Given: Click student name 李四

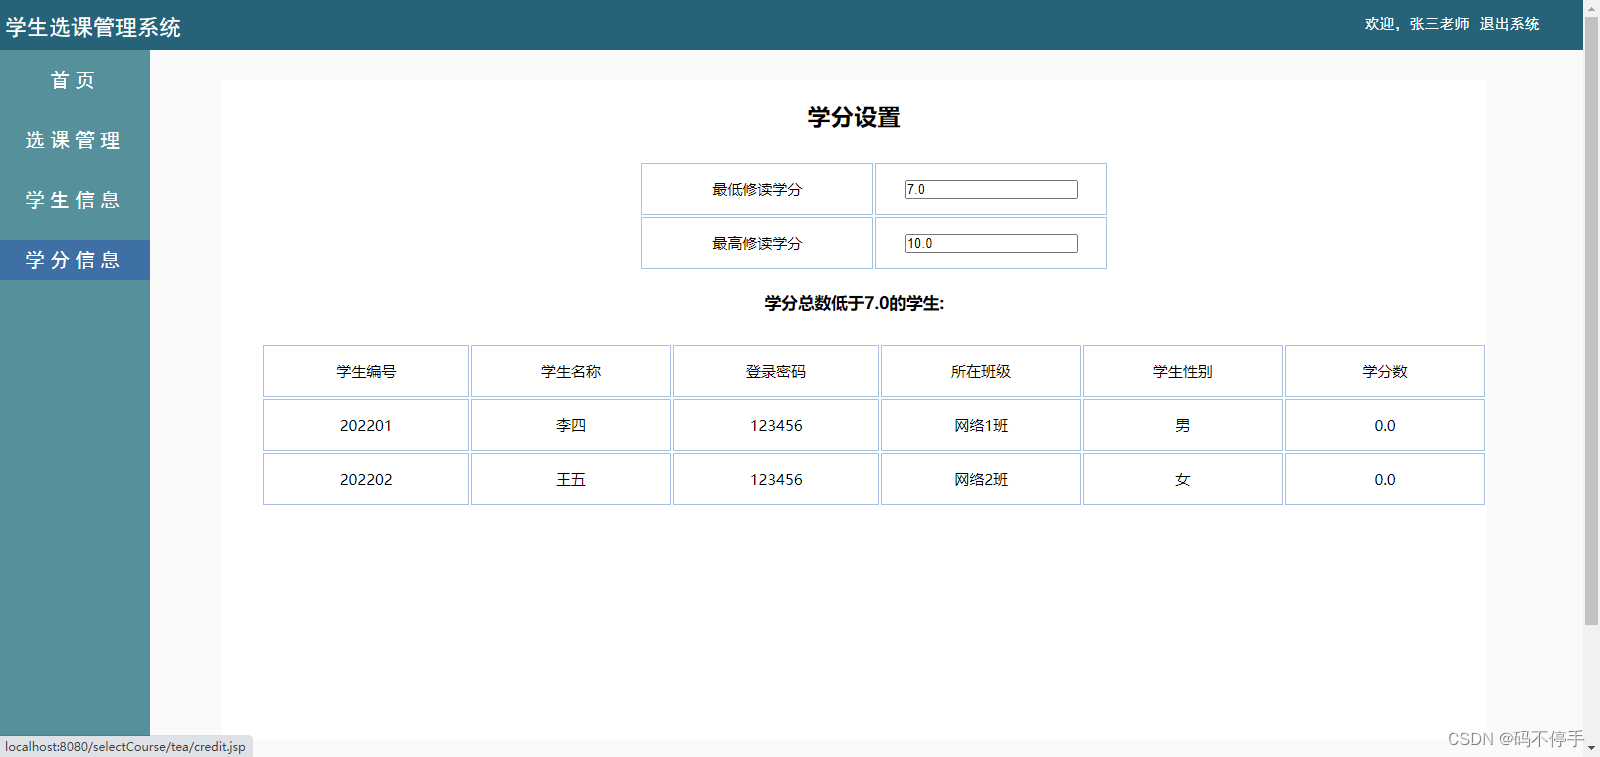Looking at the screenshot, I should pos(571,425).
